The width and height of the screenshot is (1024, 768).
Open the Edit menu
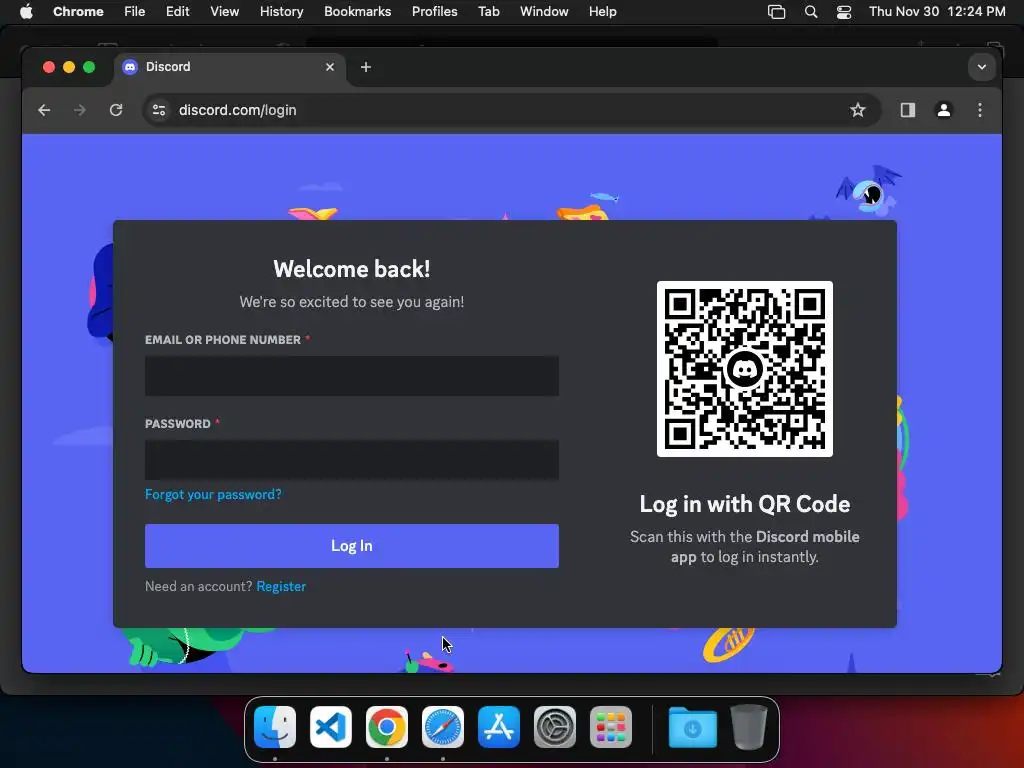[x=178, y=12]
